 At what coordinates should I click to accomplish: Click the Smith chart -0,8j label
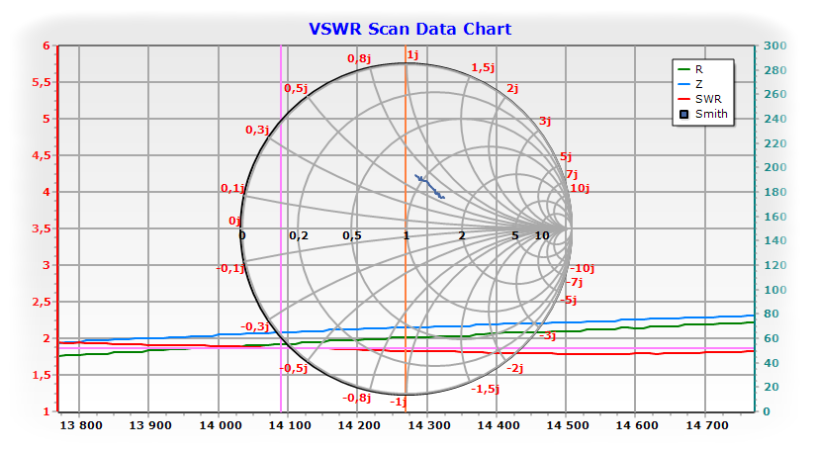(x=356, y=398)
